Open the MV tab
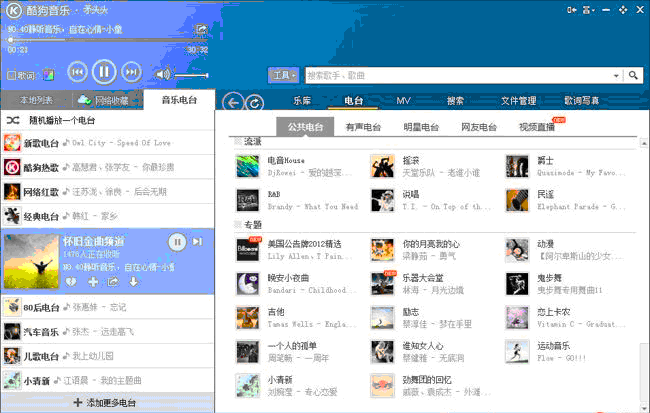The image size is (650, 413). click(x=403, y=100)
